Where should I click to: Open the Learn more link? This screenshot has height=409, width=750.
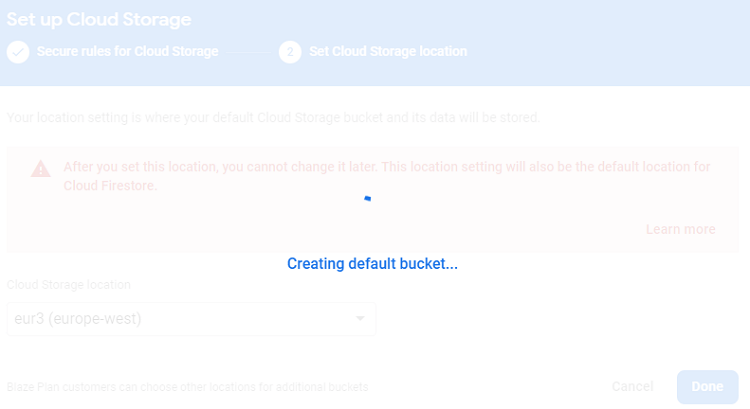click(x=681, y=229)
